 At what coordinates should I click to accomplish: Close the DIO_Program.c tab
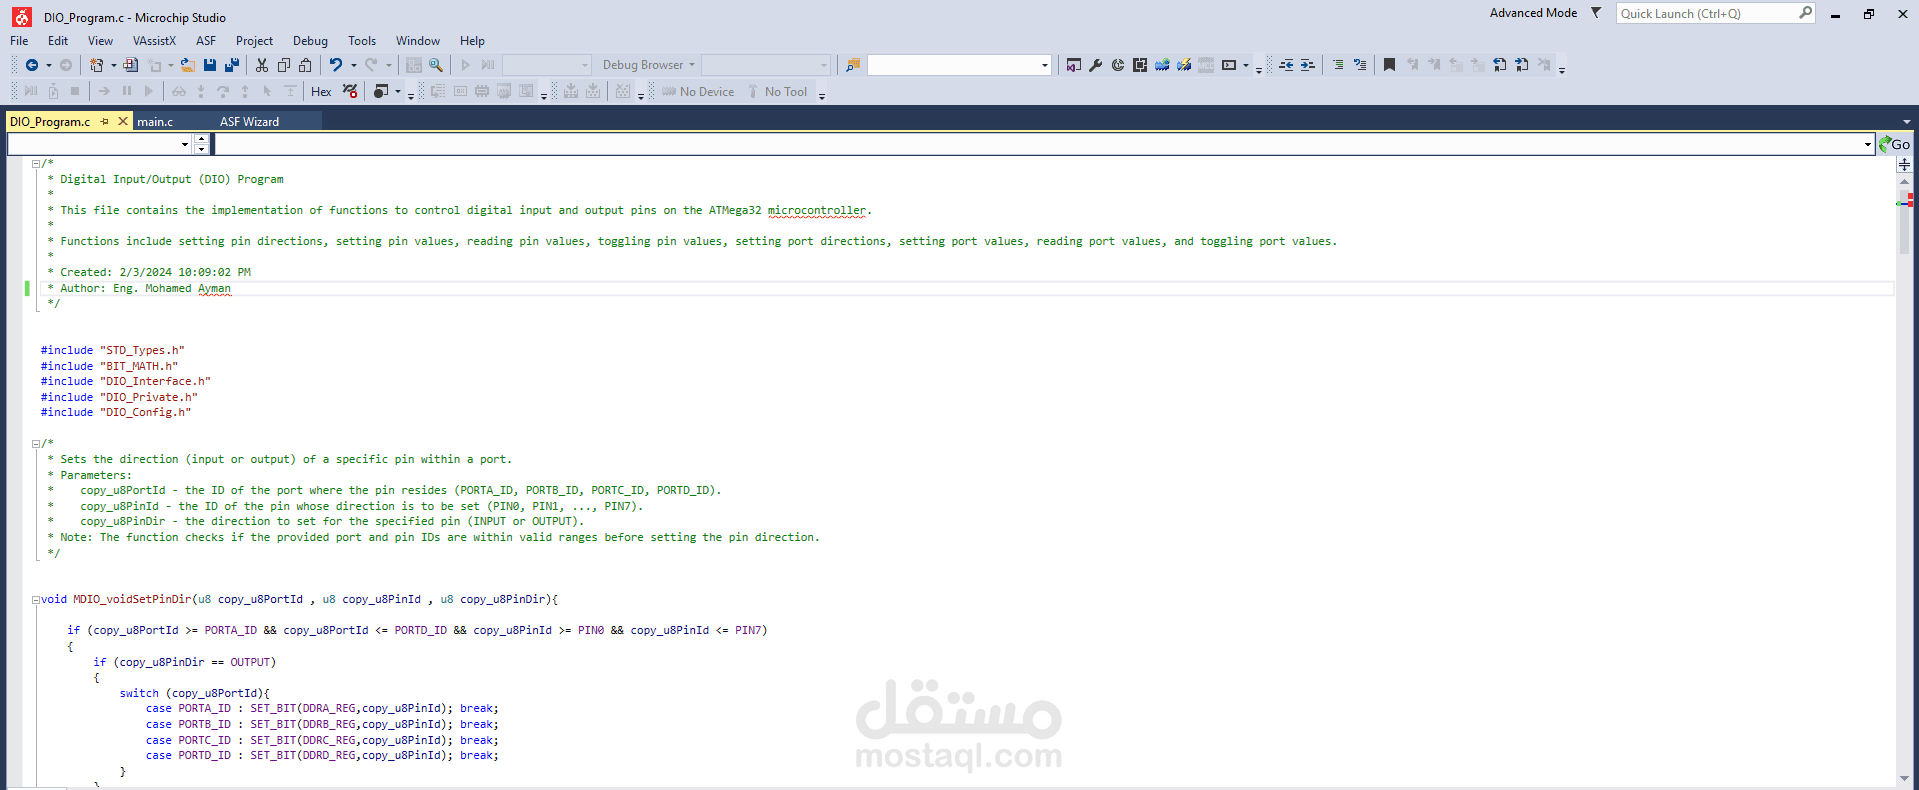[123, 121]
